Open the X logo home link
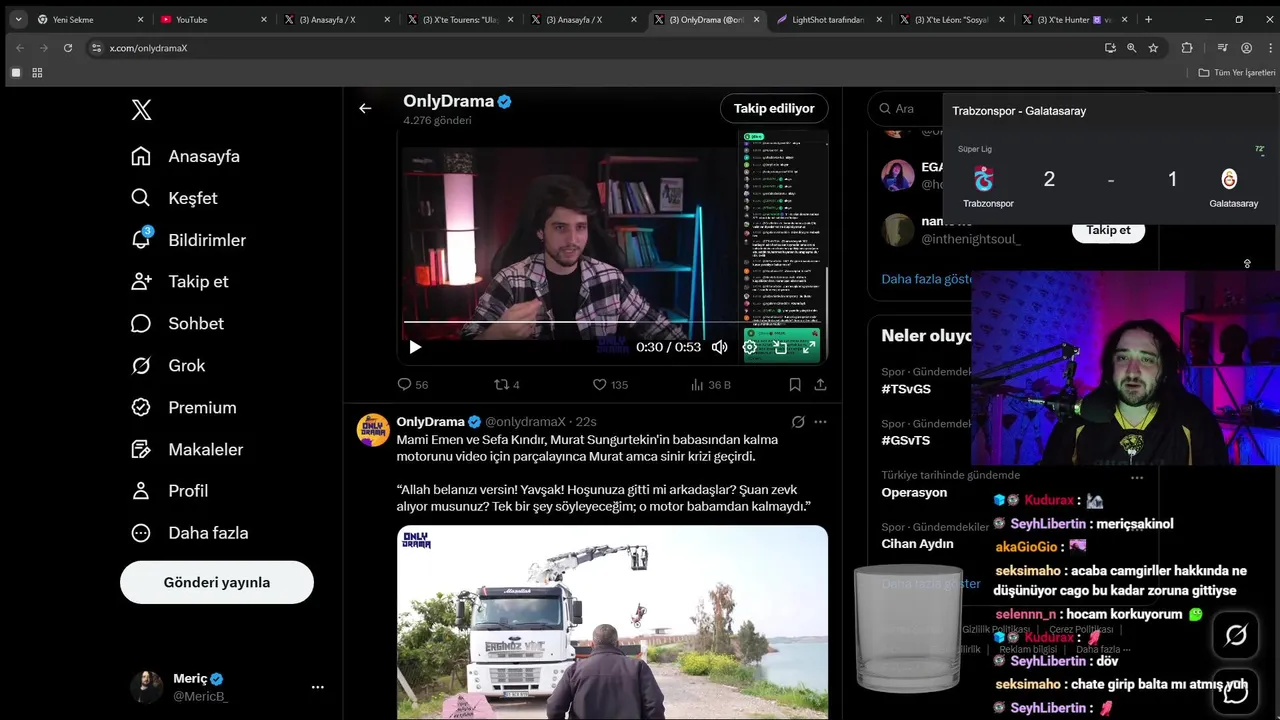1280x720 pixels. 141,110
